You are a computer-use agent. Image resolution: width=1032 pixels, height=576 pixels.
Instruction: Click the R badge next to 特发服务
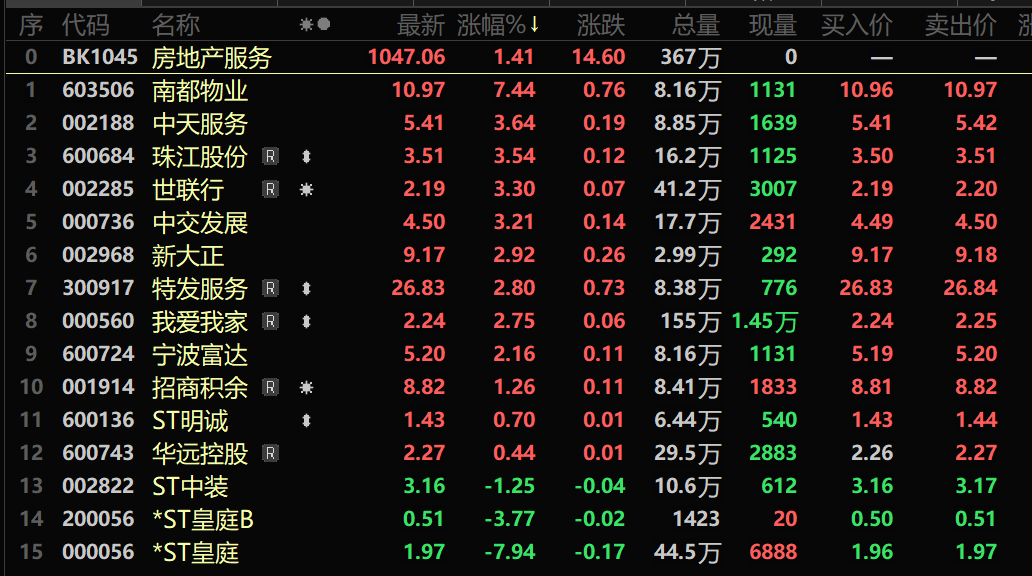click(270, 288)
